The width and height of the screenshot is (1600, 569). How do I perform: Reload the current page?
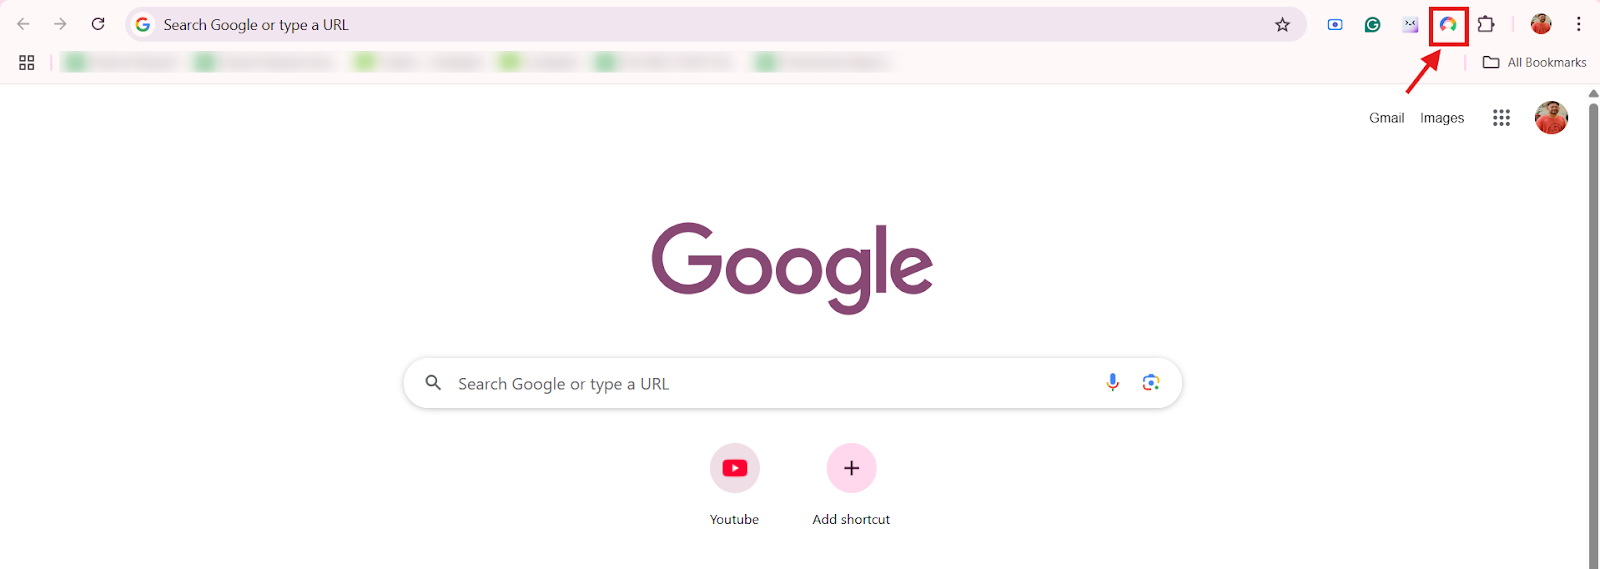tap(98, 24)
